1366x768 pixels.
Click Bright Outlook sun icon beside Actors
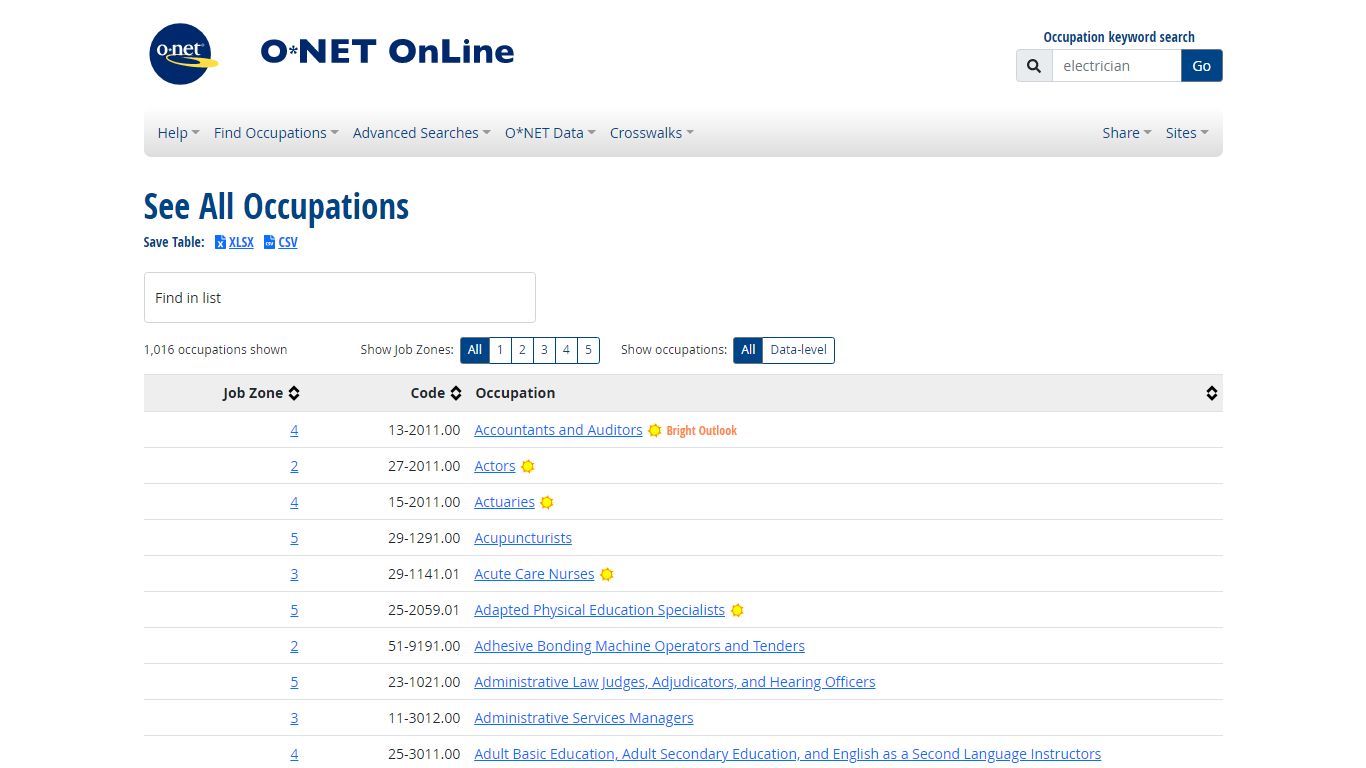pyautogui.click(x=528, y=466)
